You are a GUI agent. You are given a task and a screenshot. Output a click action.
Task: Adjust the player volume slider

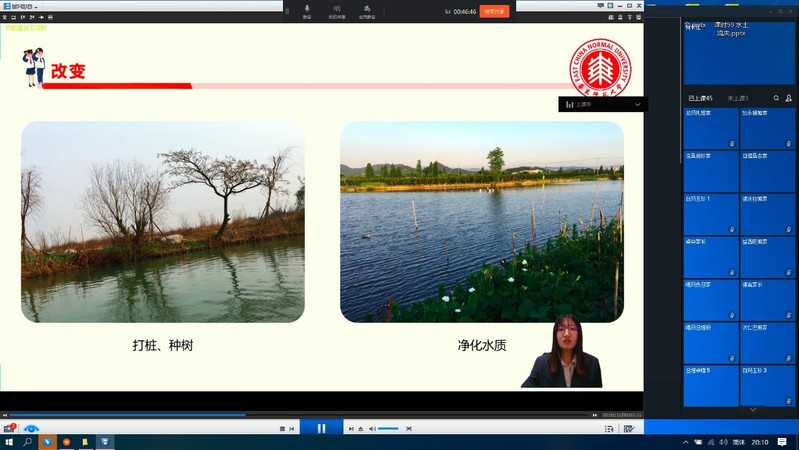point(388,429)
